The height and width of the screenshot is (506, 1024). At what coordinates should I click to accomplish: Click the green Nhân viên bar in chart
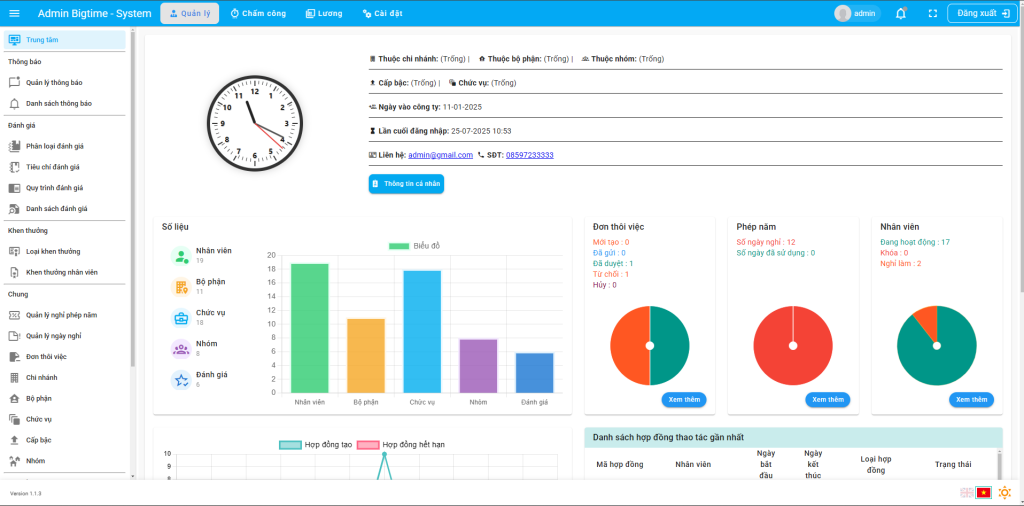[x=309, y=328]
